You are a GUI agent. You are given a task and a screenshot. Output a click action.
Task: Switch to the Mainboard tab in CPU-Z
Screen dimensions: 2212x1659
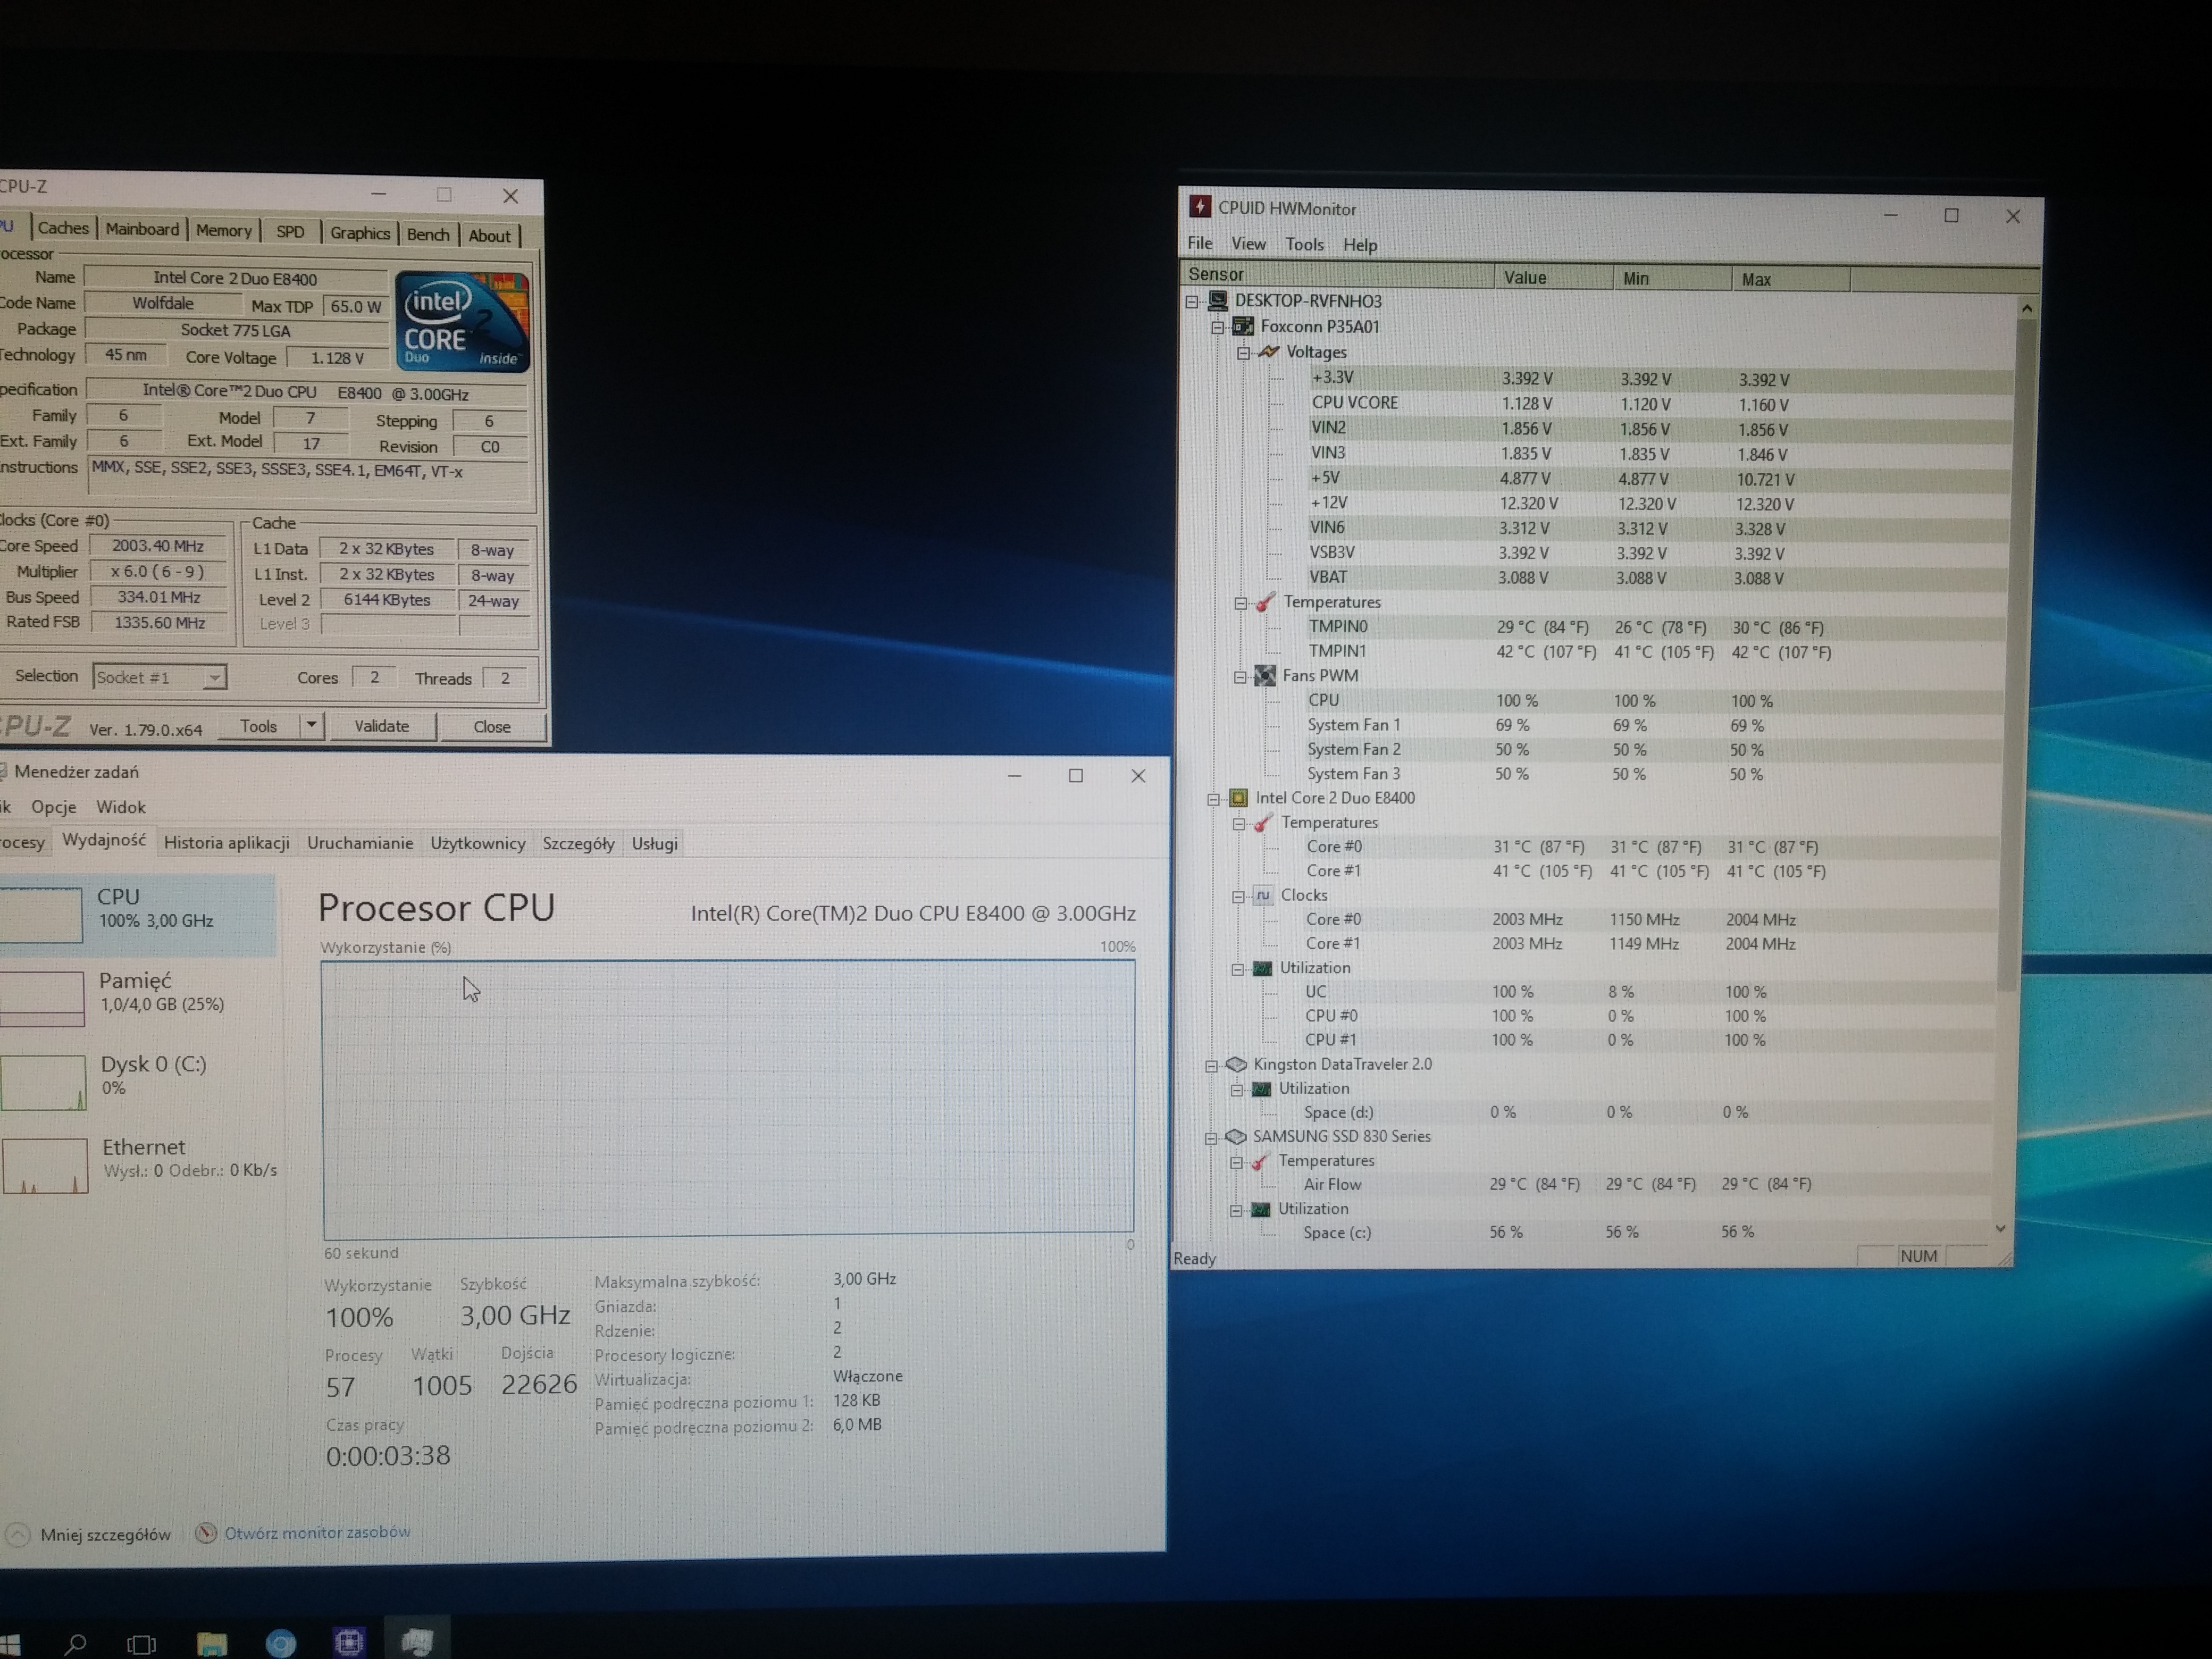point(142,229)
